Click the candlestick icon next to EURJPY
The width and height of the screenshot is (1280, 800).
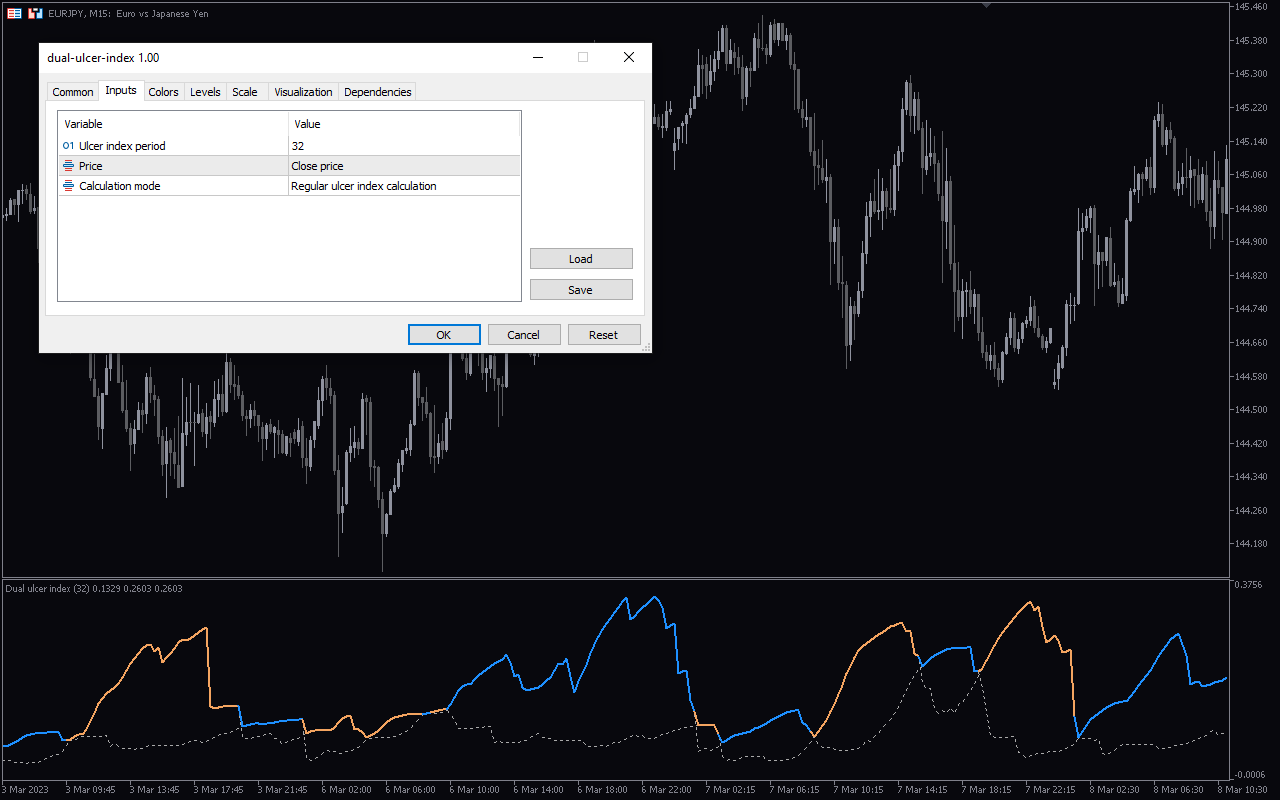[35, 14]
